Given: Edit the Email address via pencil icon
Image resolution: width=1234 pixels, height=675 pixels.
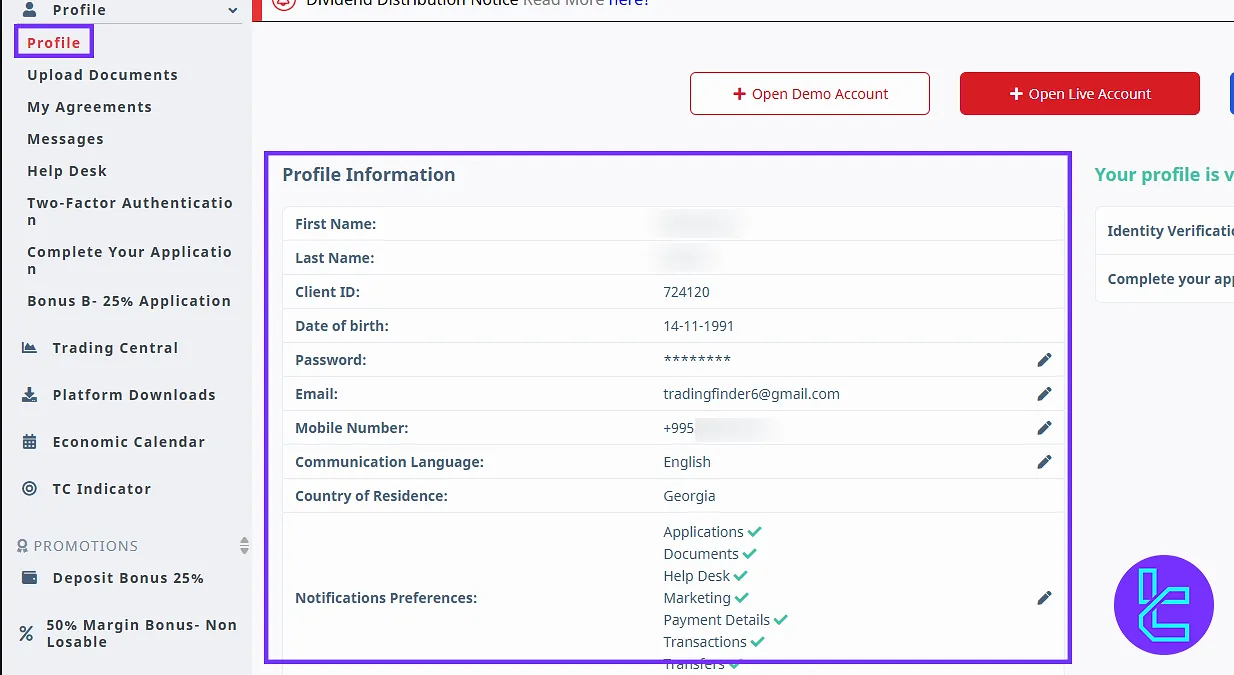Looking at the screenshot, I should pos(1044,394).
